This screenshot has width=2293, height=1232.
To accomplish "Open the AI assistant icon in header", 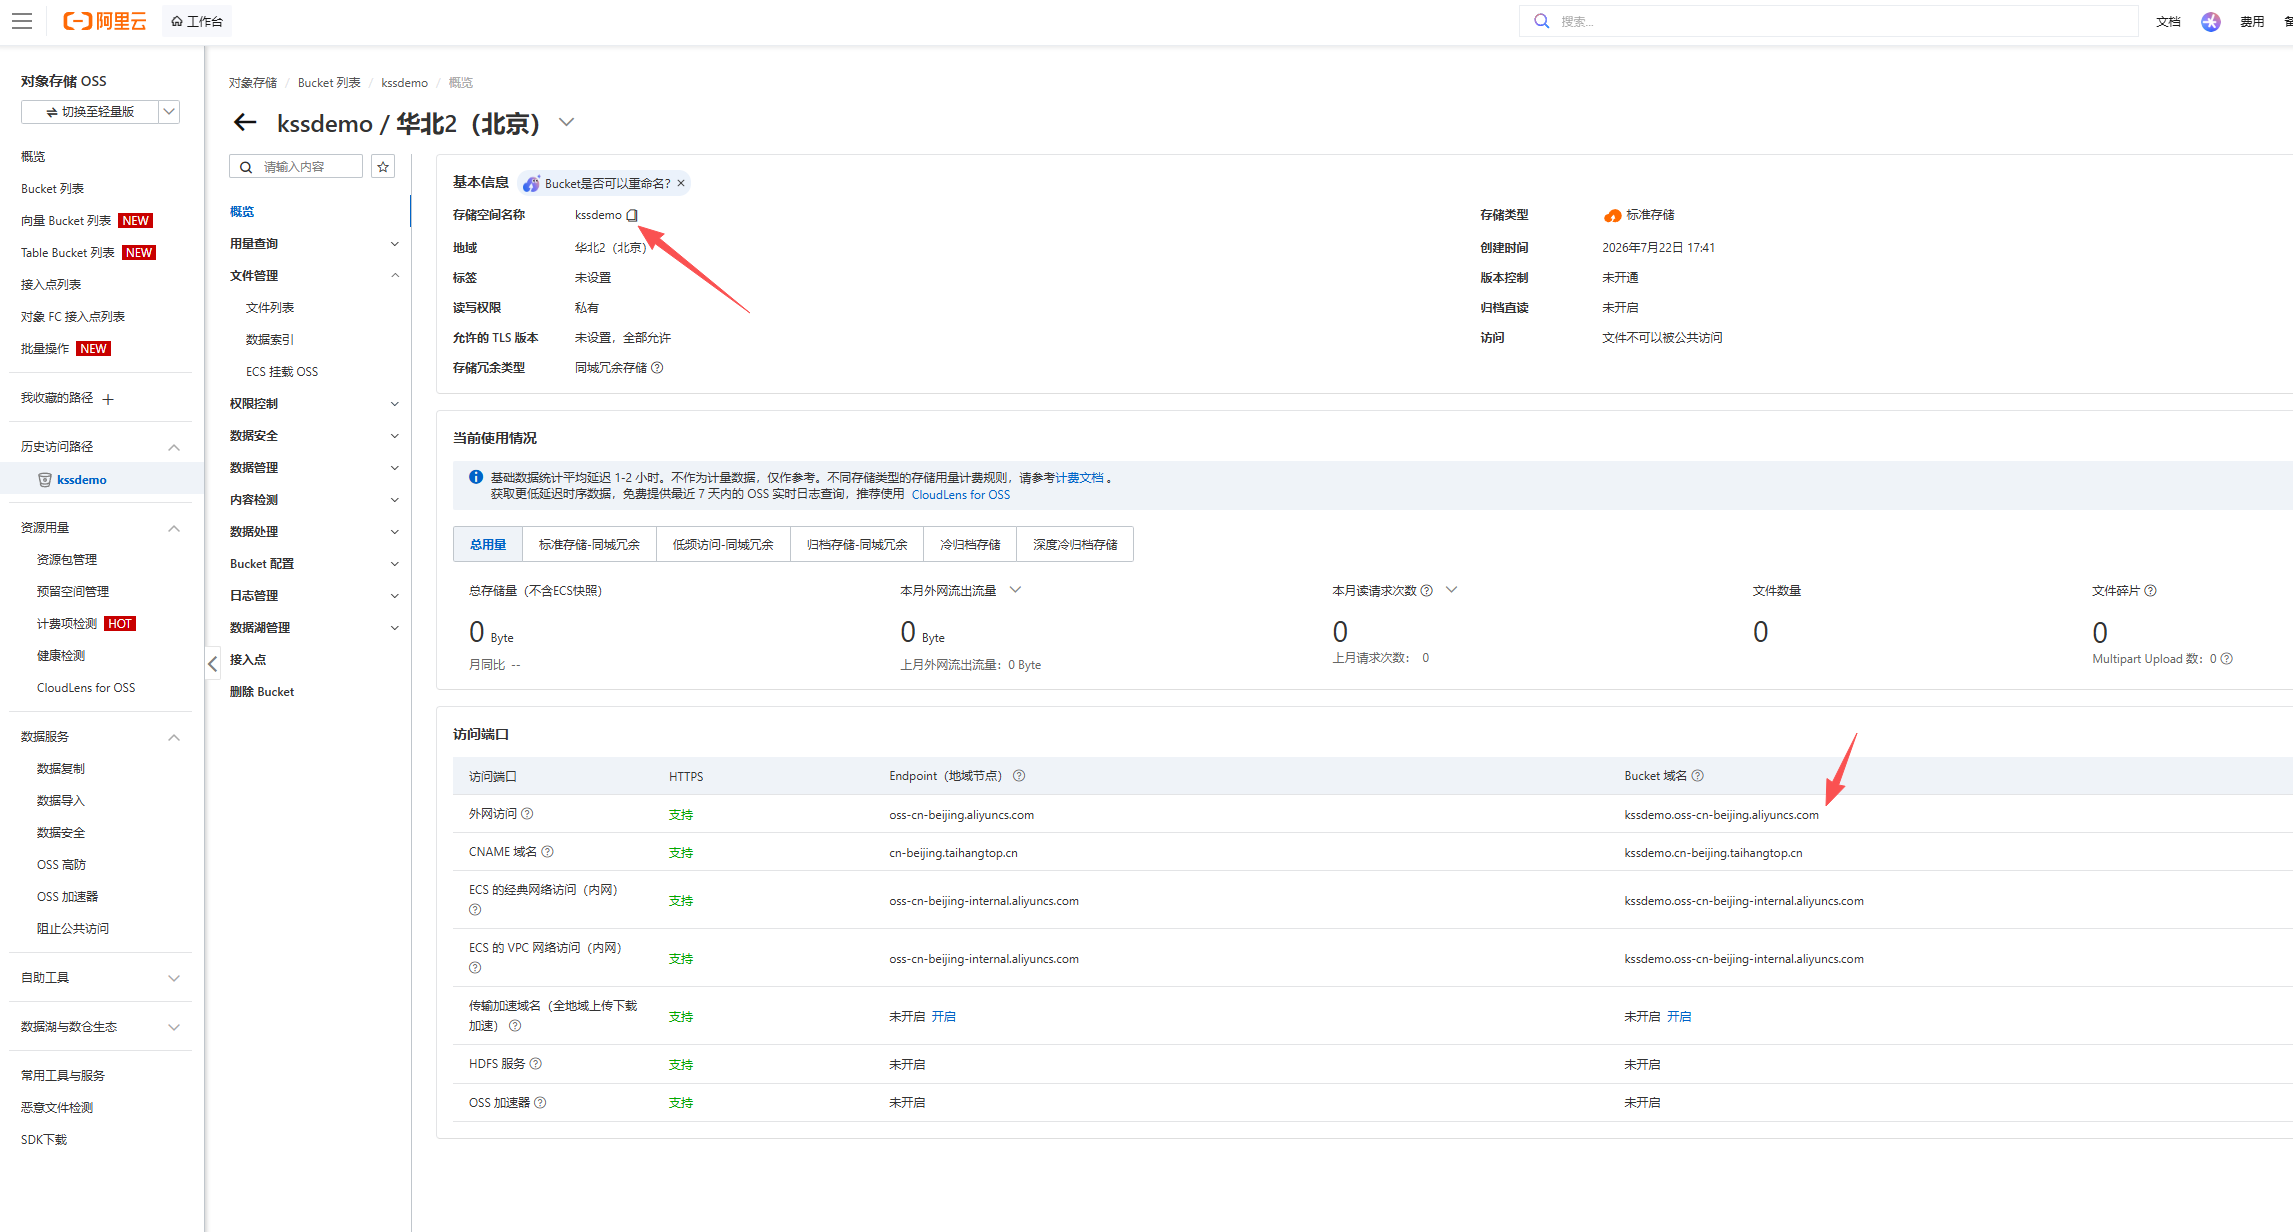I will click(2210, 21).
